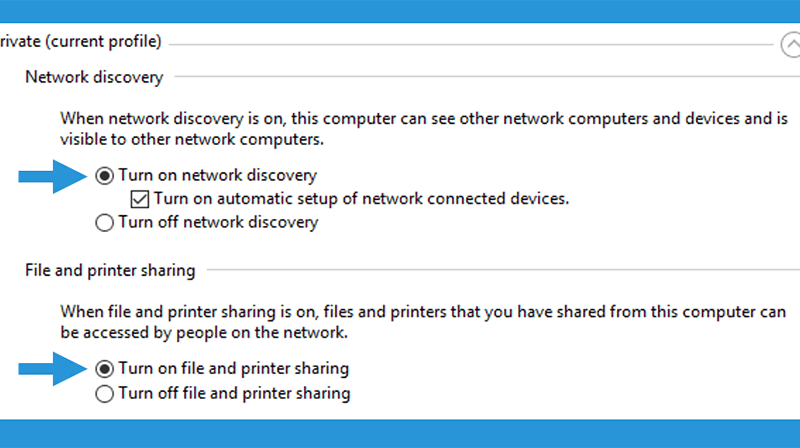Click divider line next to File and printer sharing
The image size is (800, 448).
504,270
